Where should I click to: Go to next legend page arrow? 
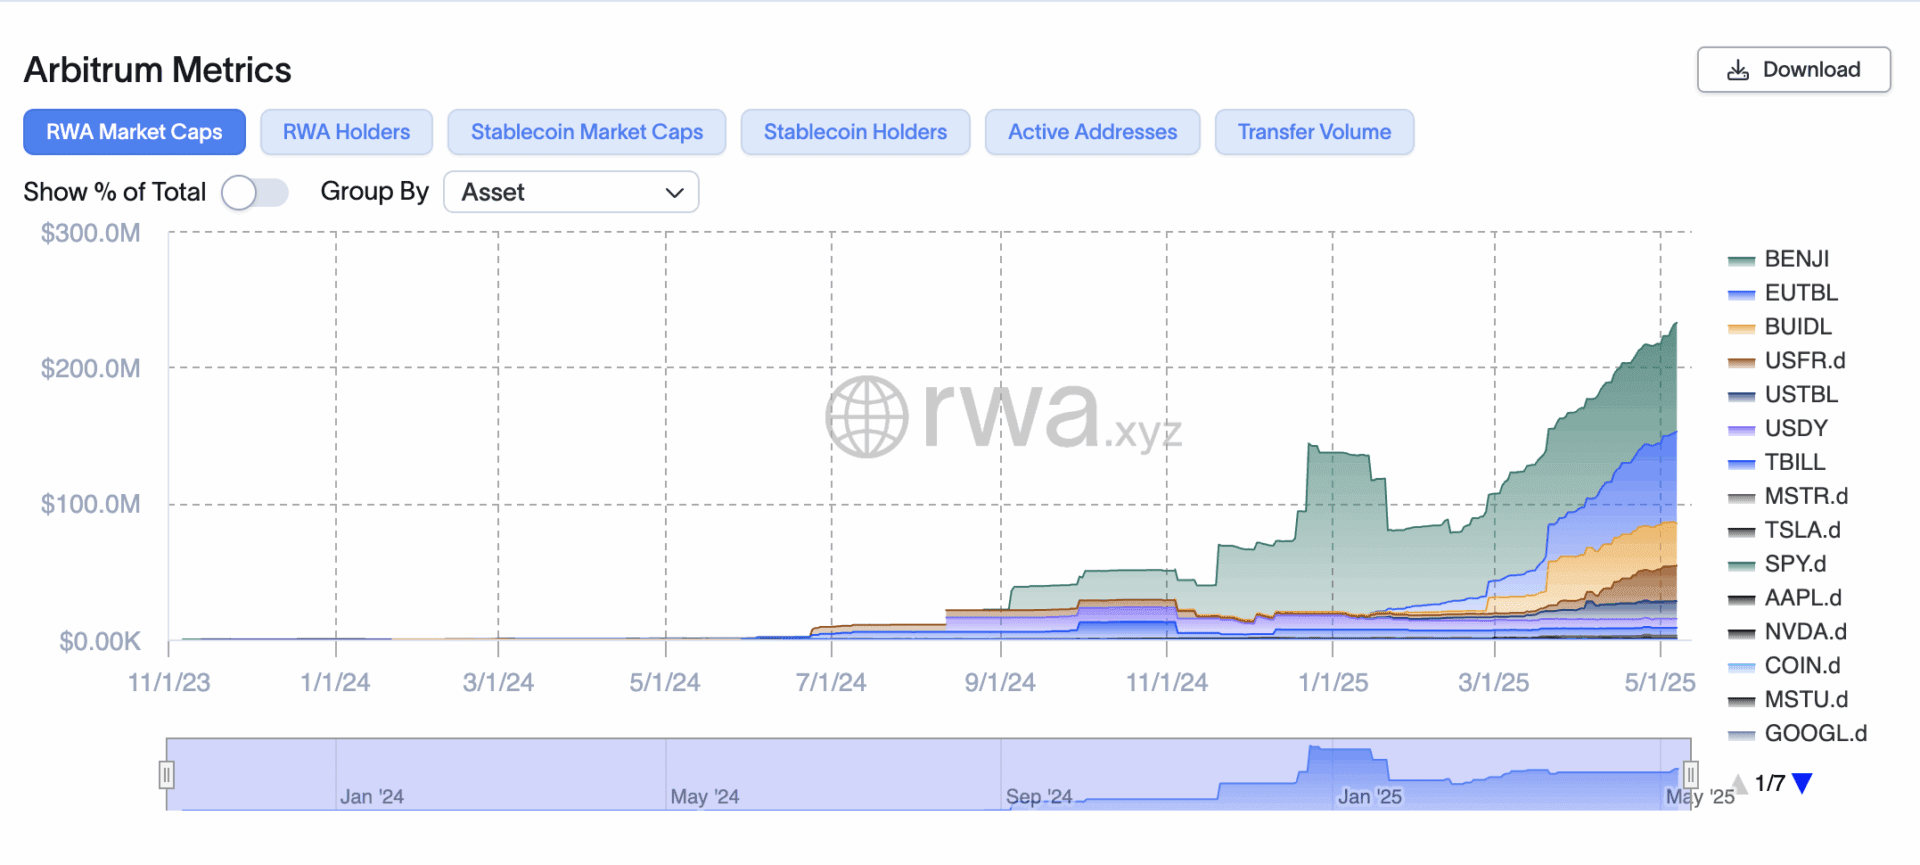(1802, 783)
